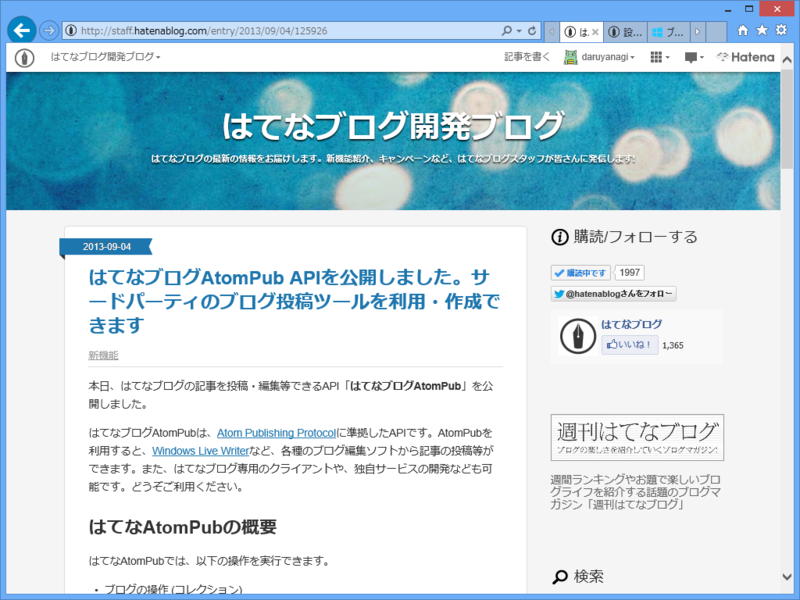Viewport: 800px width, 600px height.
Task: Open Favorites with the star icon
Action: [762, 31]
